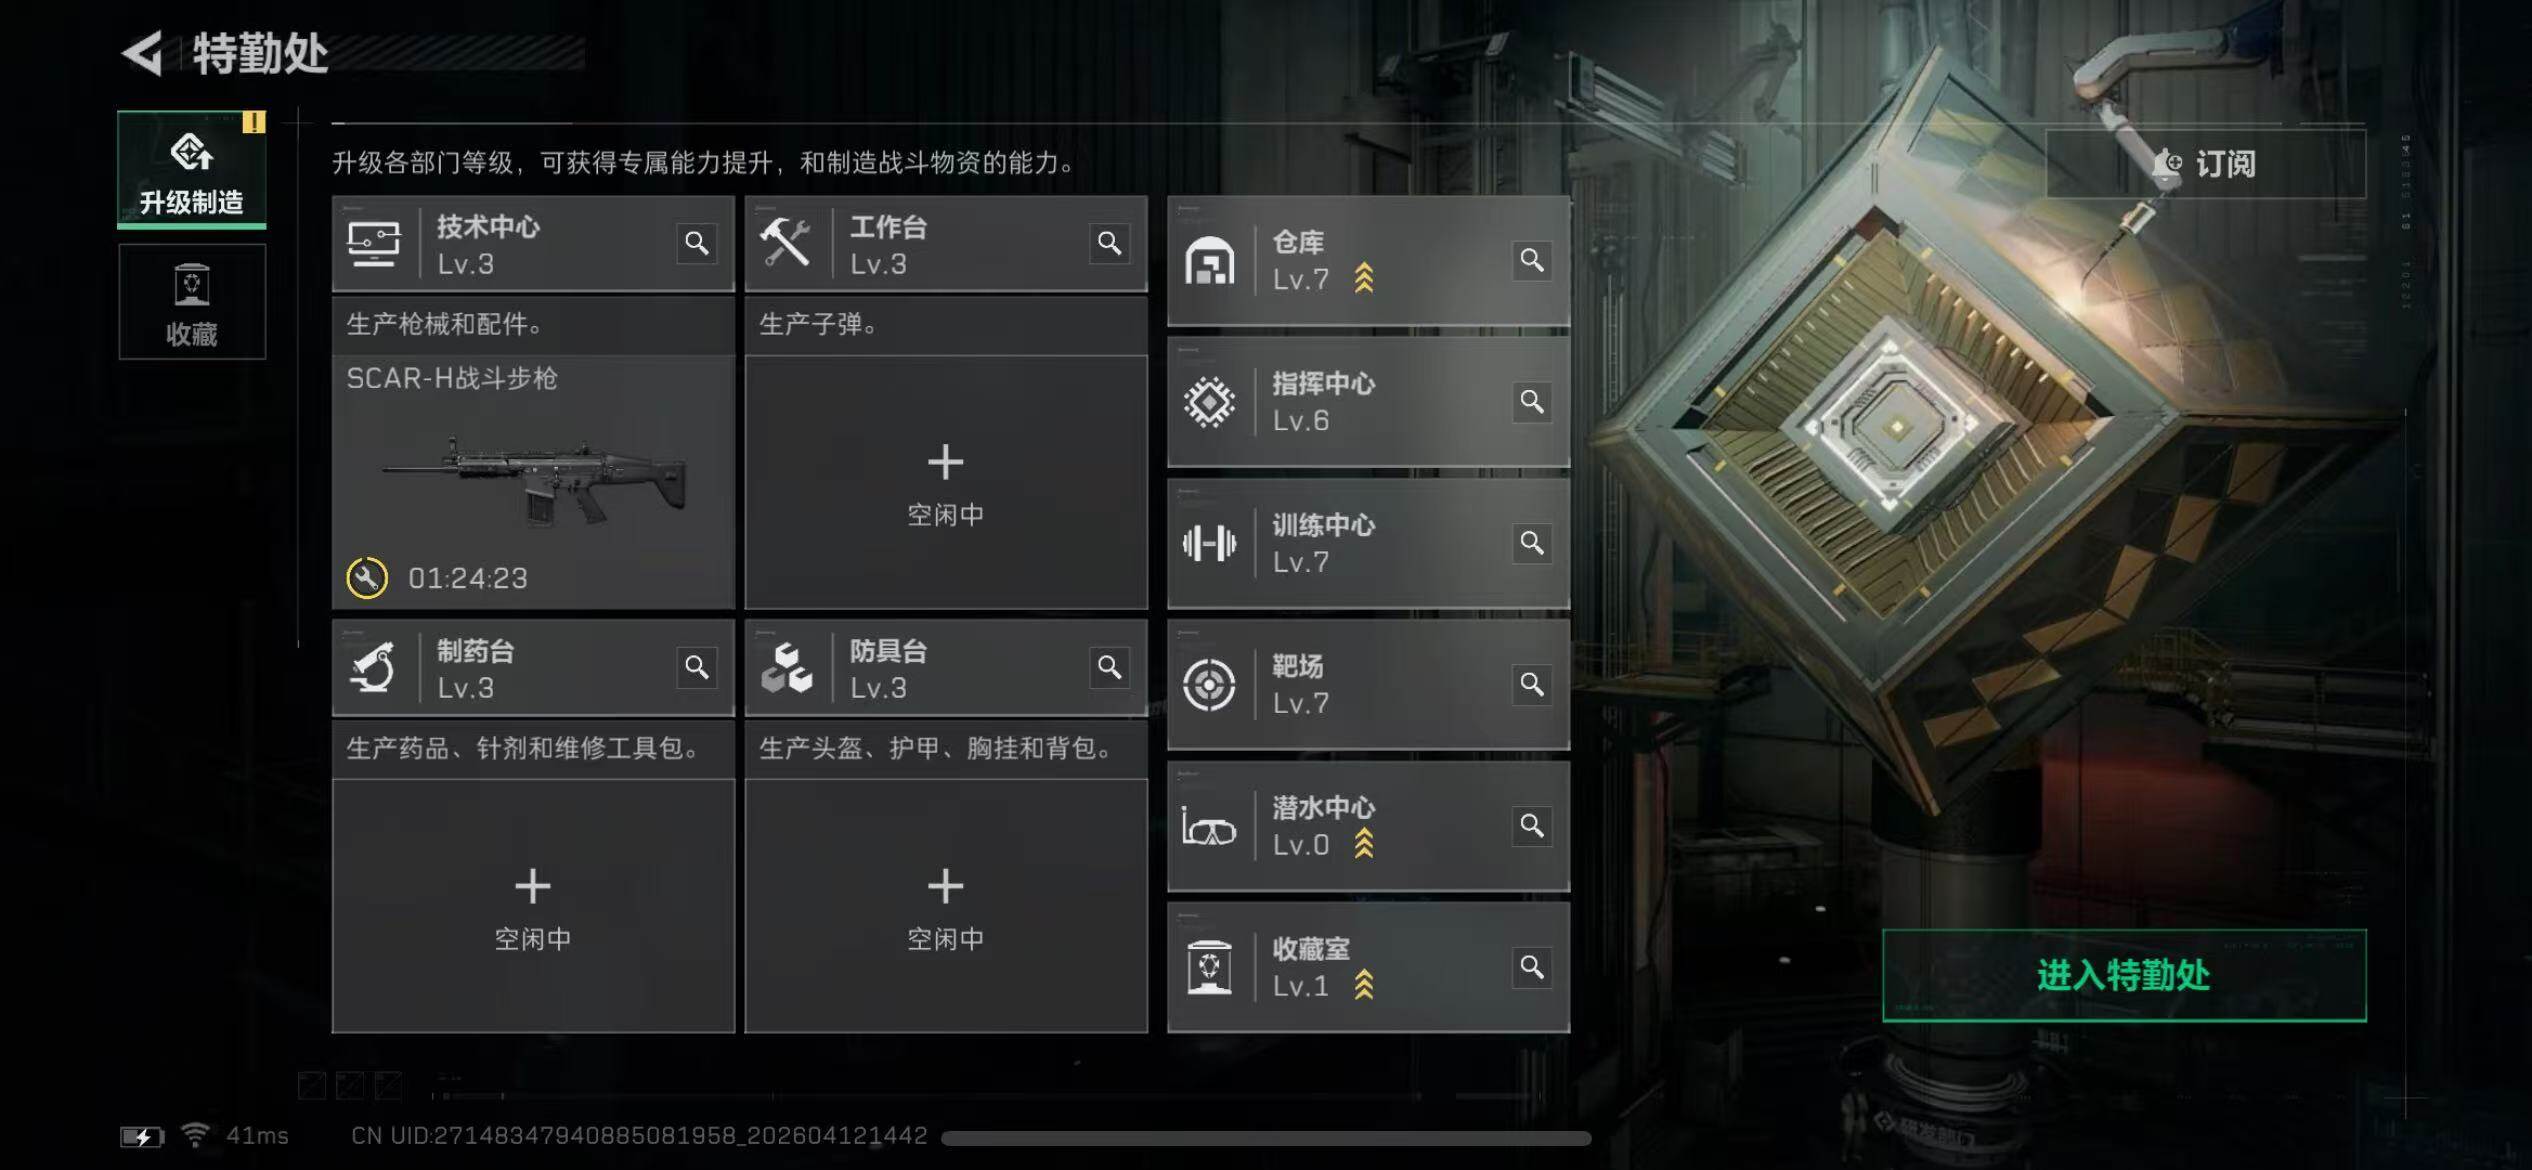Add production in idle 工作台 slot

pyautogui.click(x=946, y=482)
